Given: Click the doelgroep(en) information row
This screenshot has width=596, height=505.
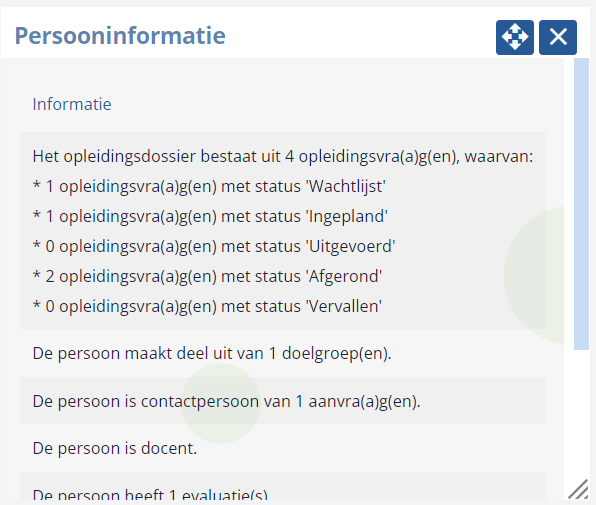Looking at the screenshot, I should (x=283, y=353).
